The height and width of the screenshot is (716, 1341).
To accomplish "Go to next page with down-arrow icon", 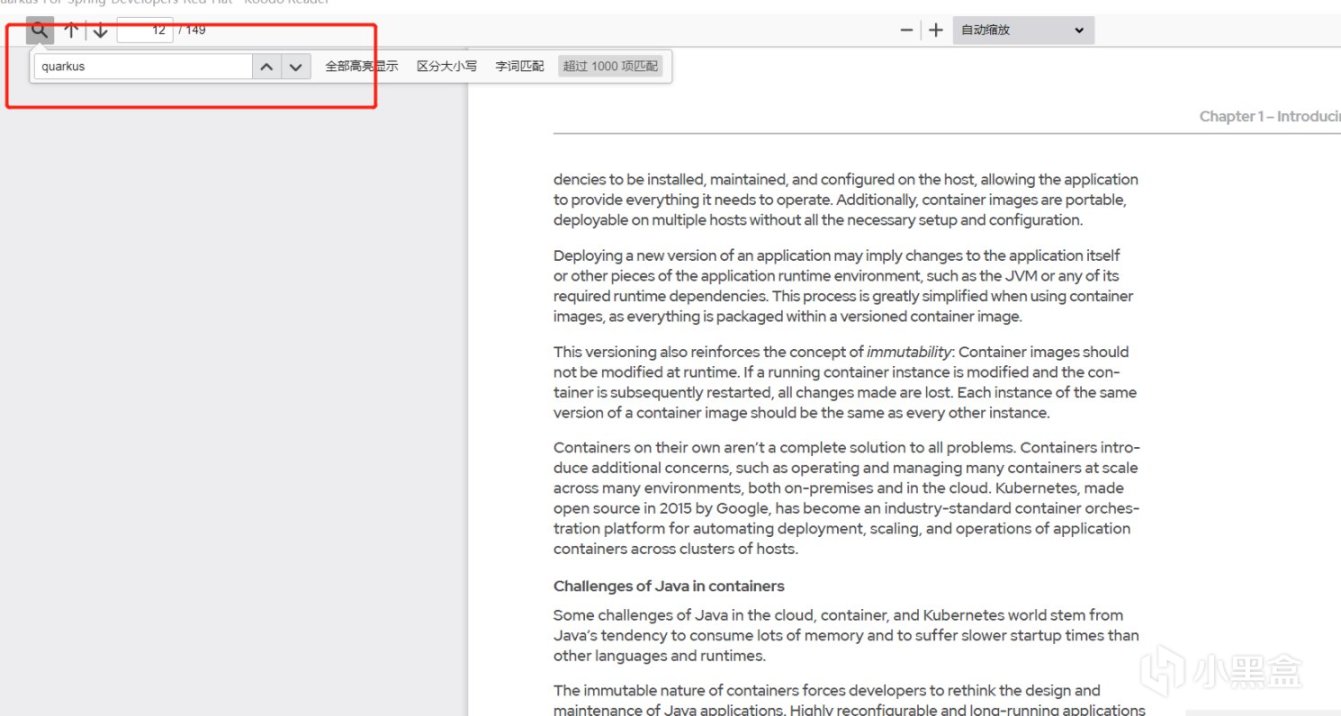I will click(100, 30).
